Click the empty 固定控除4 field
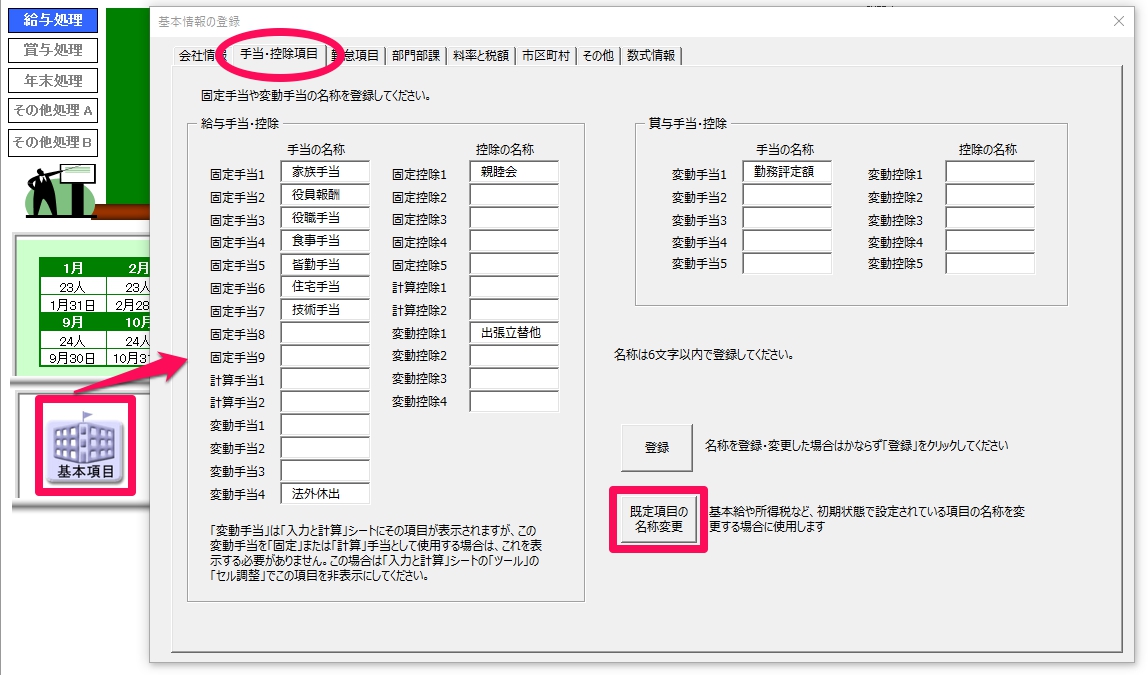The width and height of the screenshot is (1148, 675). pyautogui.click(x=514, y=241)
